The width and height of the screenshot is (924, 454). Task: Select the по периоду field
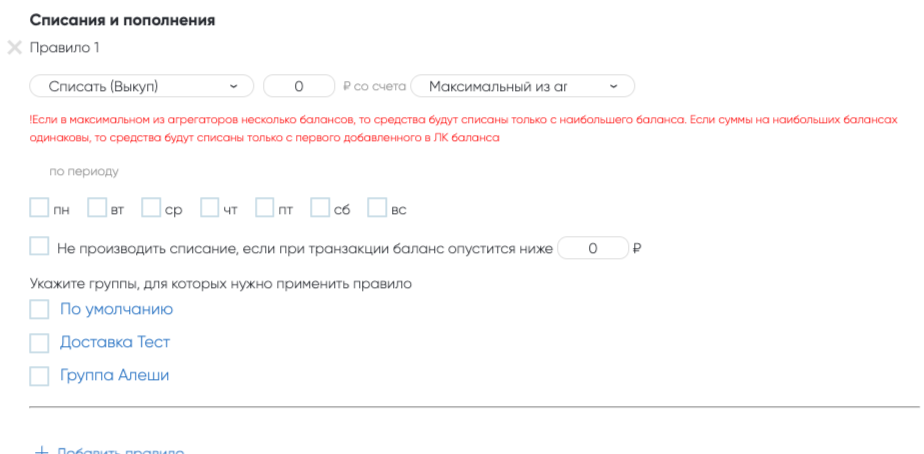pyautogui.click(x=84, y=171)
